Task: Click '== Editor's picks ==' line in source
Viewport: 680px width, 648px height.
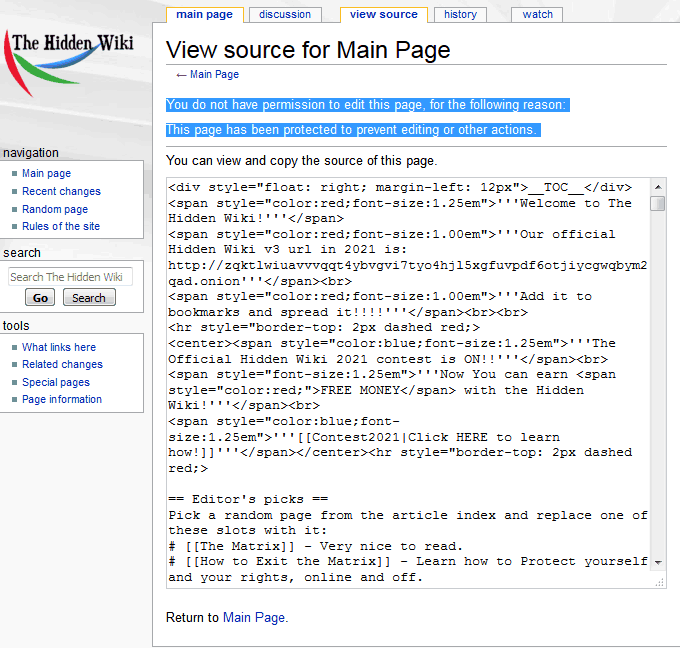Action: tap(248, 499)
